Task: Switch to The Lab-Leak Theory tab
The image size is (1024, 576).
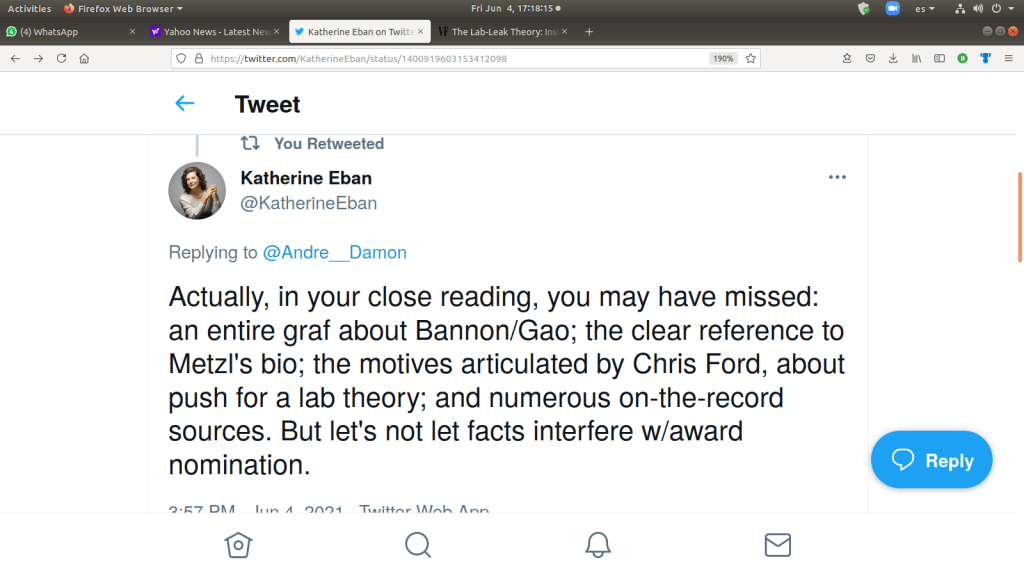Action: coord(498,32)
